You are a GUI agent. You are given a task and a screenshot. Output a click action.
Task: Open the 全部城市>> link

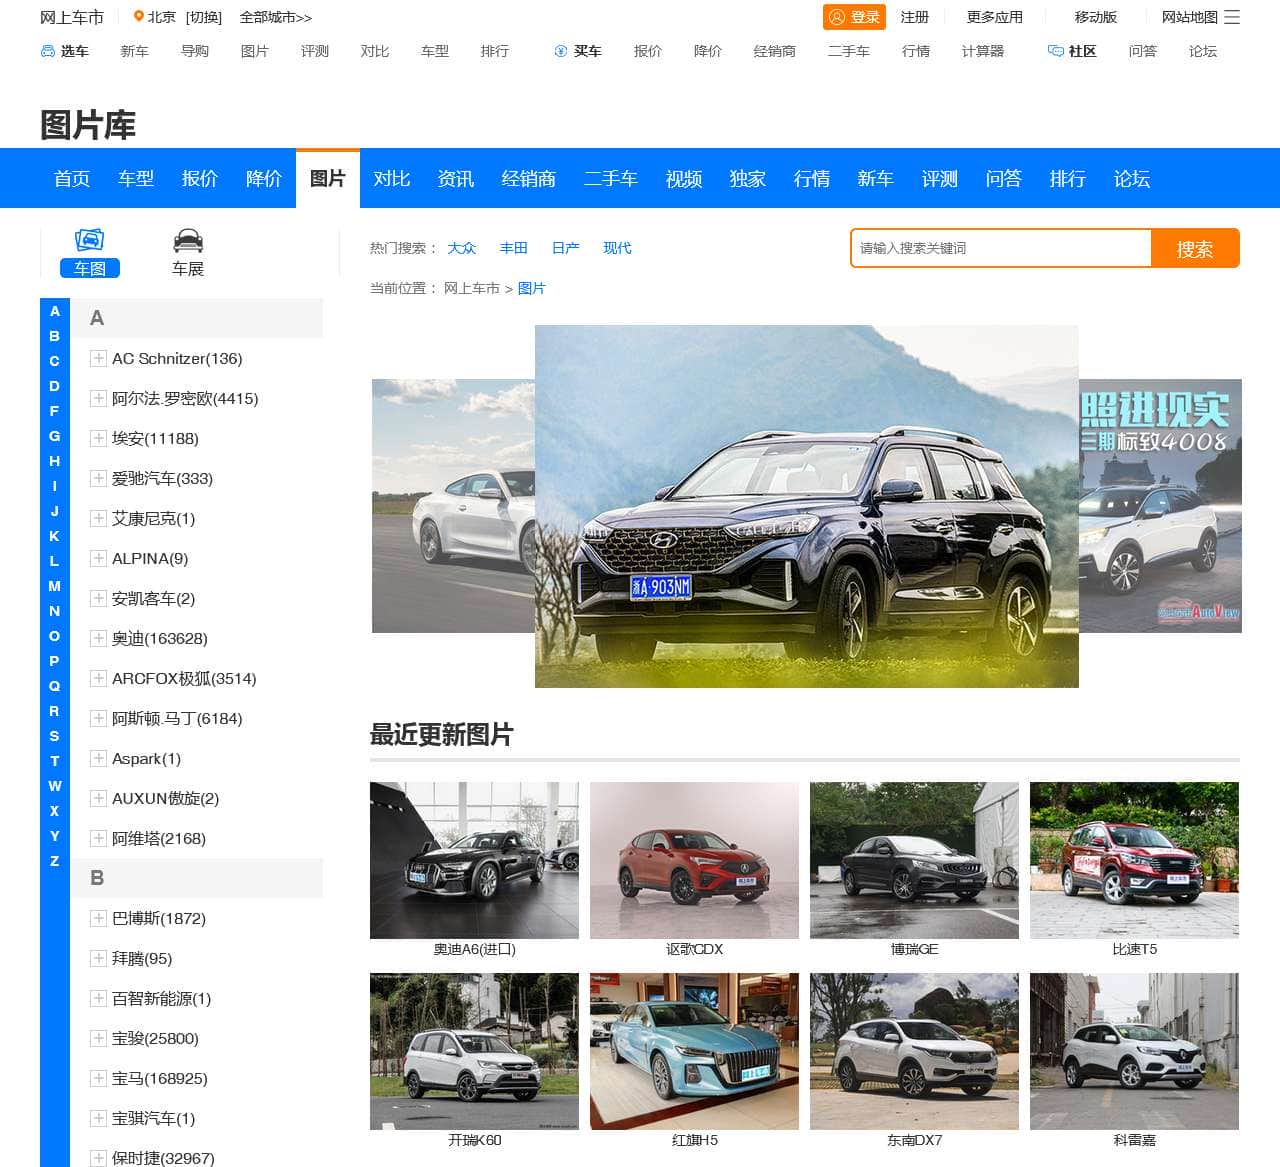click(x=276, y=17)
